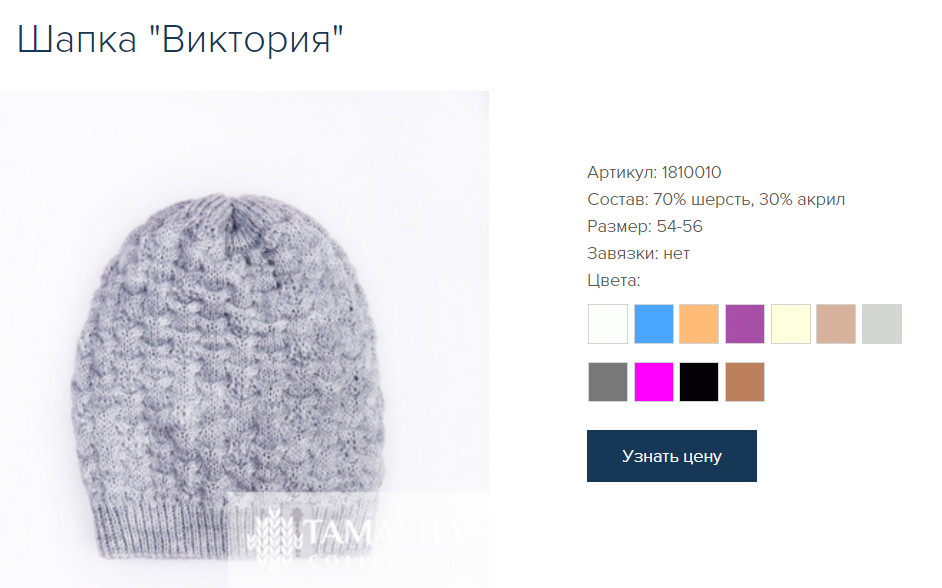The width and height of the screenshot is (942, 588).
Task: Click the Размер: 54-56 line
Action: point(645,226)
